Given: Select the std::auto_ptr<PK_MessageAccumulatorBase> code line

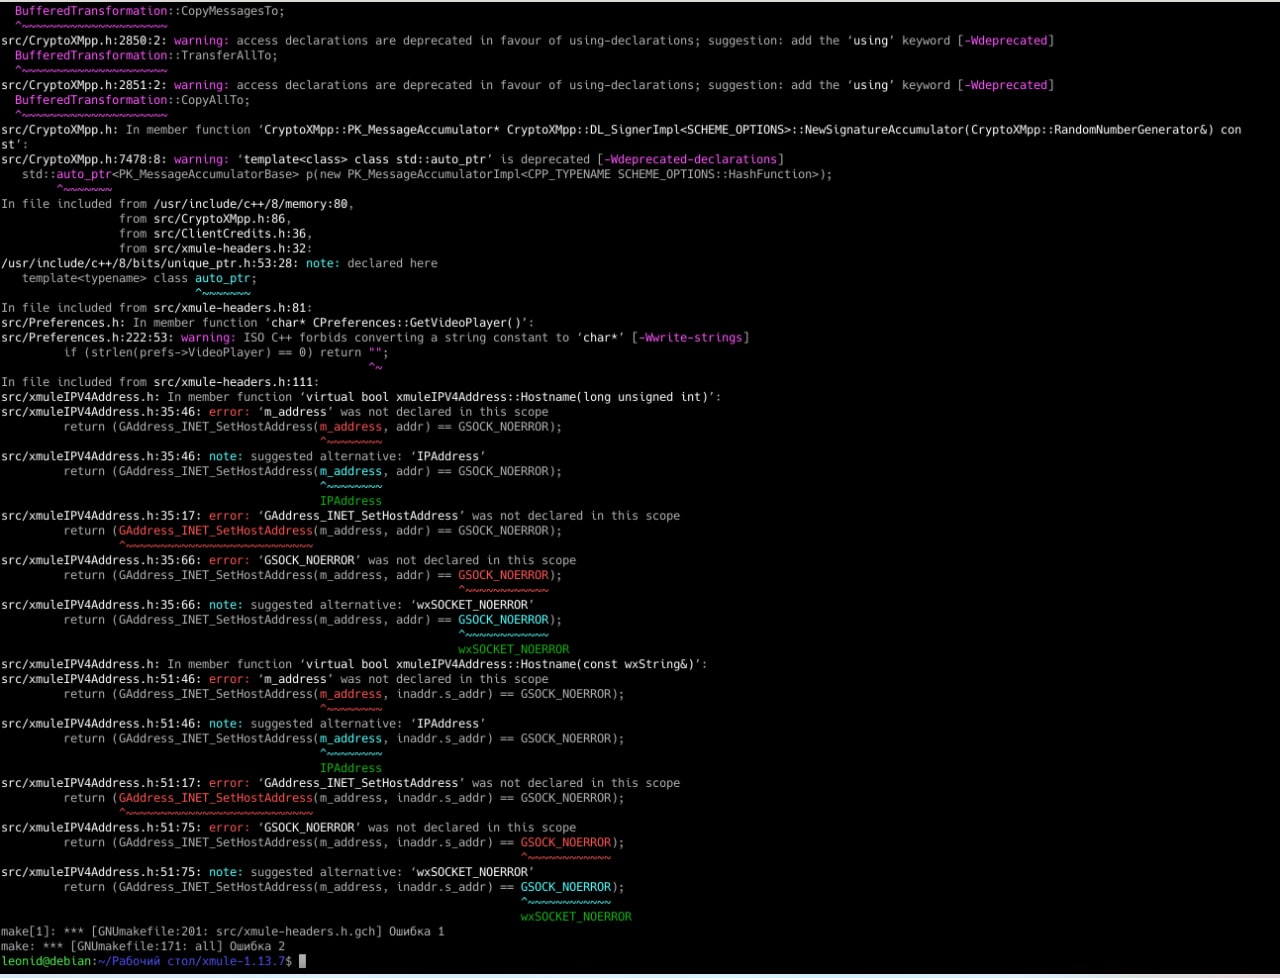Looking at the screenshot, I should 427,174.
